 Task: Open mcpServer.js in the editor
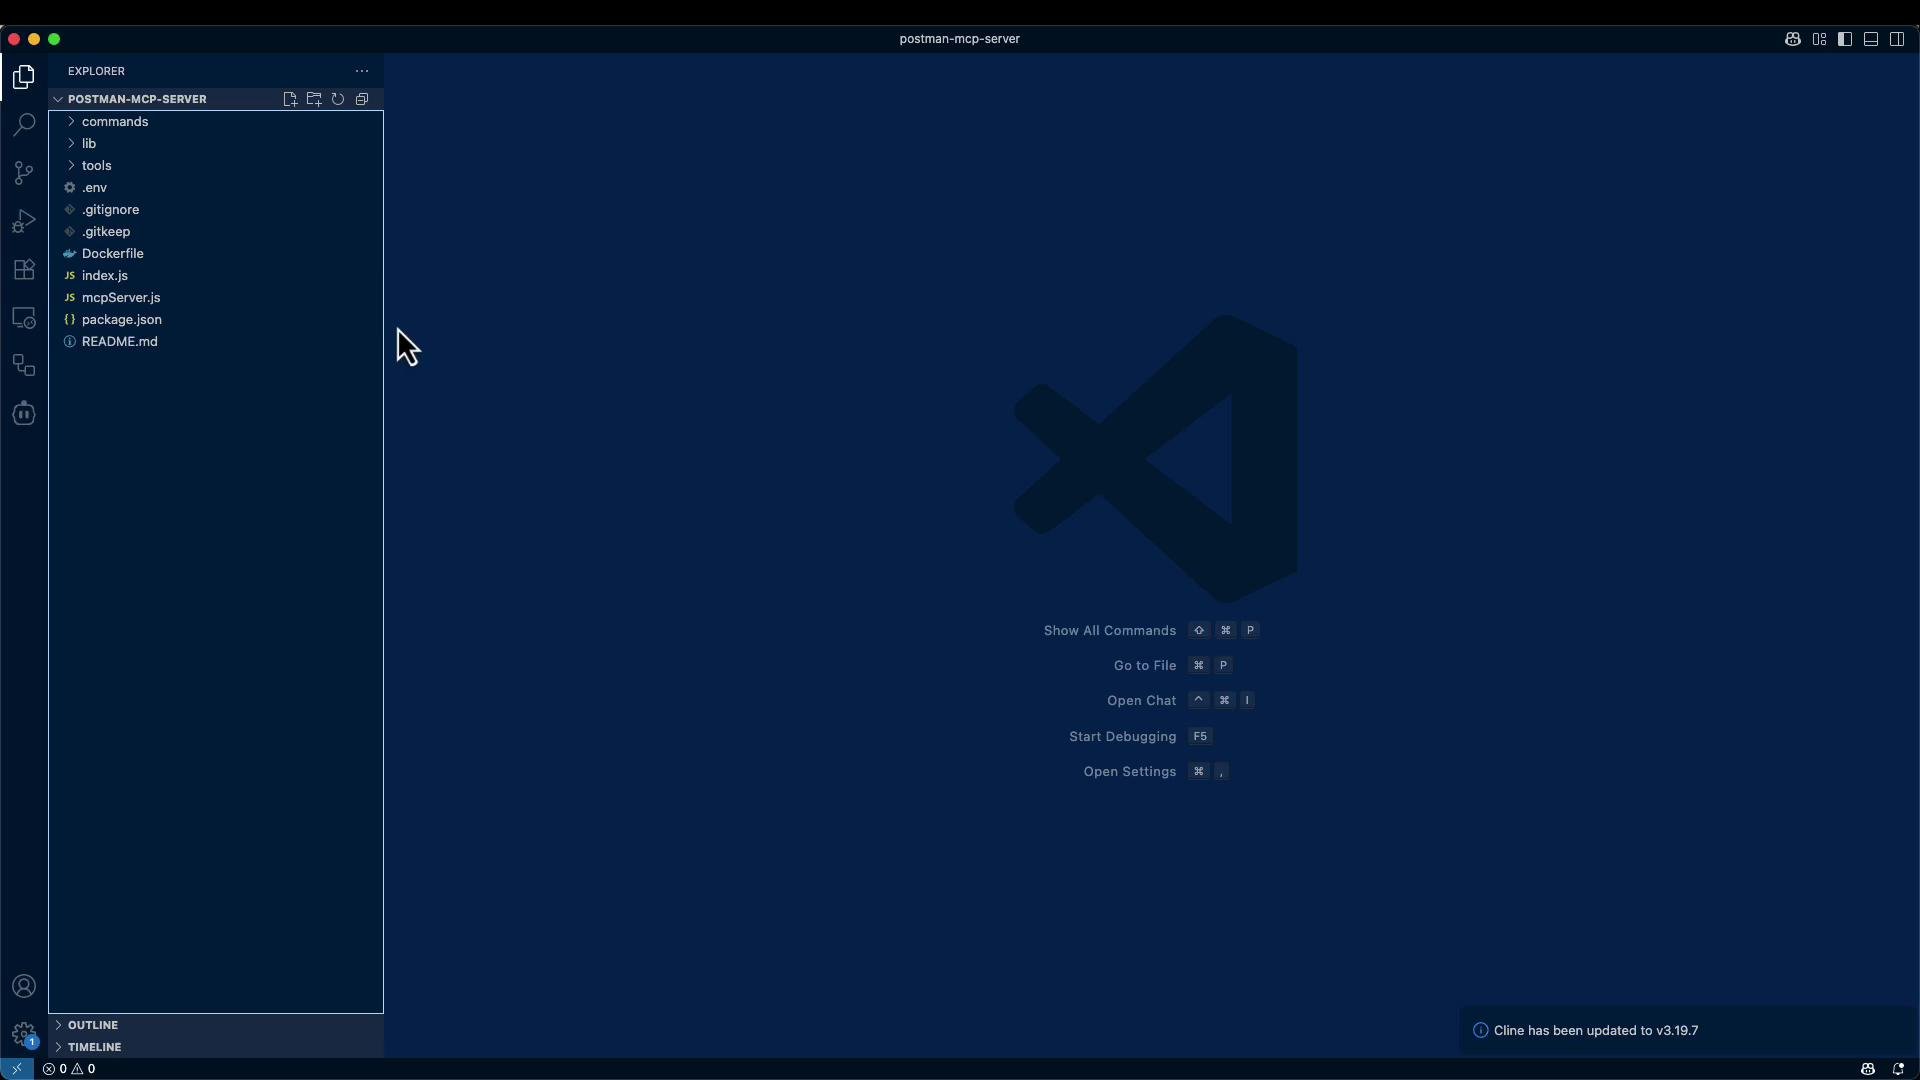(216, 298)
